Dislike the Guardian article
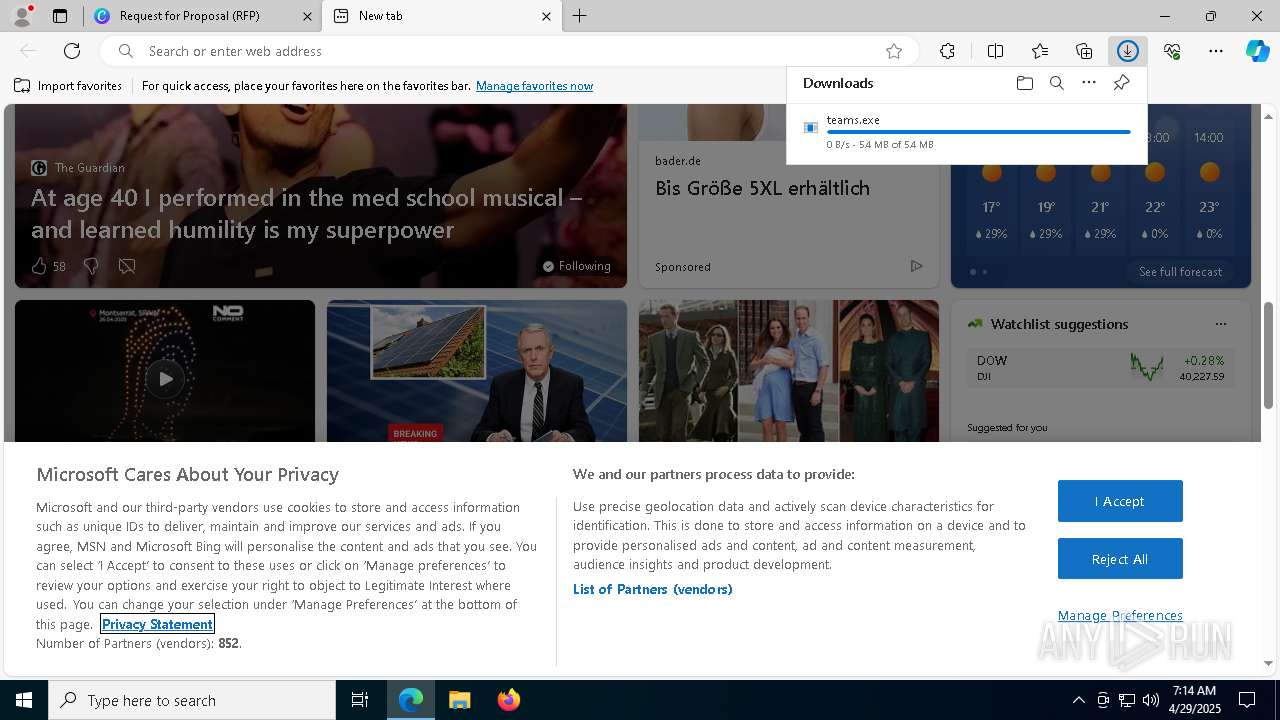The width and height of the screenshot is (1280, 720). coord(91,266)
